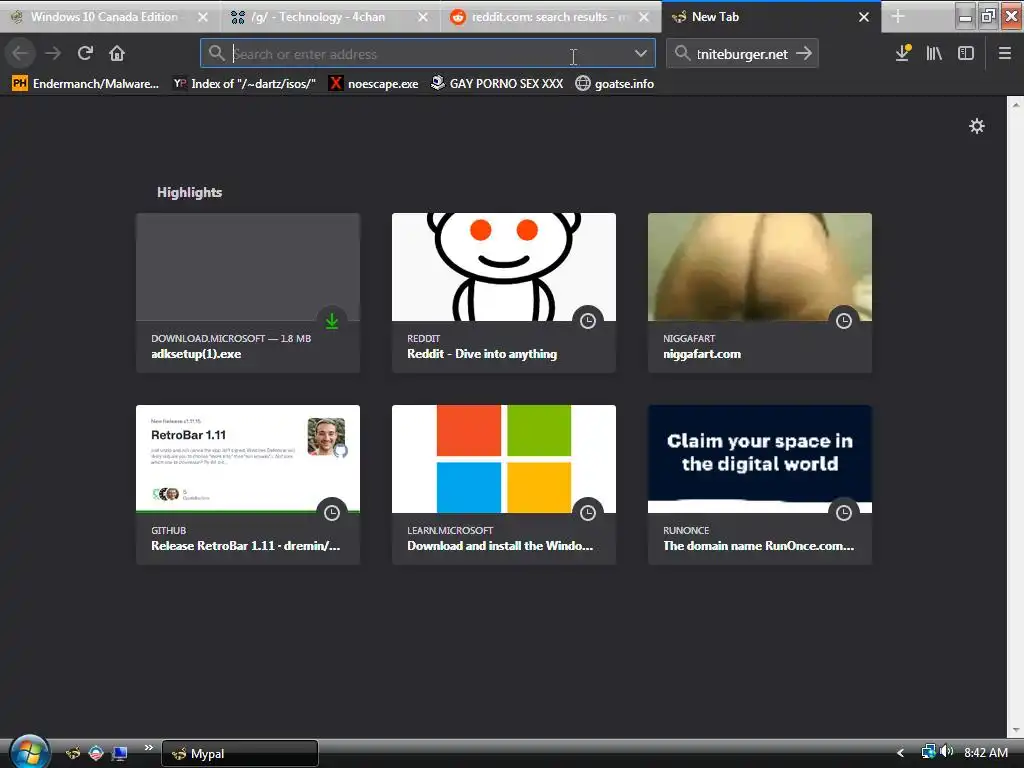Open the volume tray icon
1024x768 pixels.
[946, 752]
